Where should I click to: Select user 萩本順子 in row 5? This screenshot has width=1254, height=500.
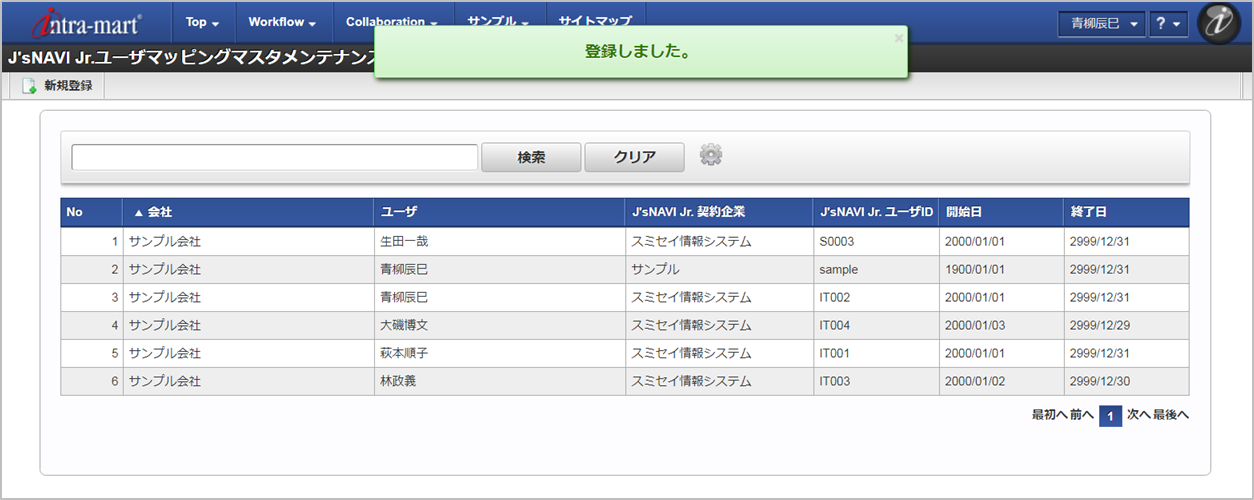[500, 353]
